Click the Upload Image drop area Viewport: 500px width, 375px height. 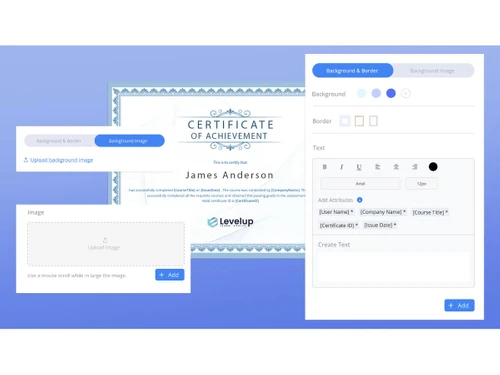[x=106, y=244]
